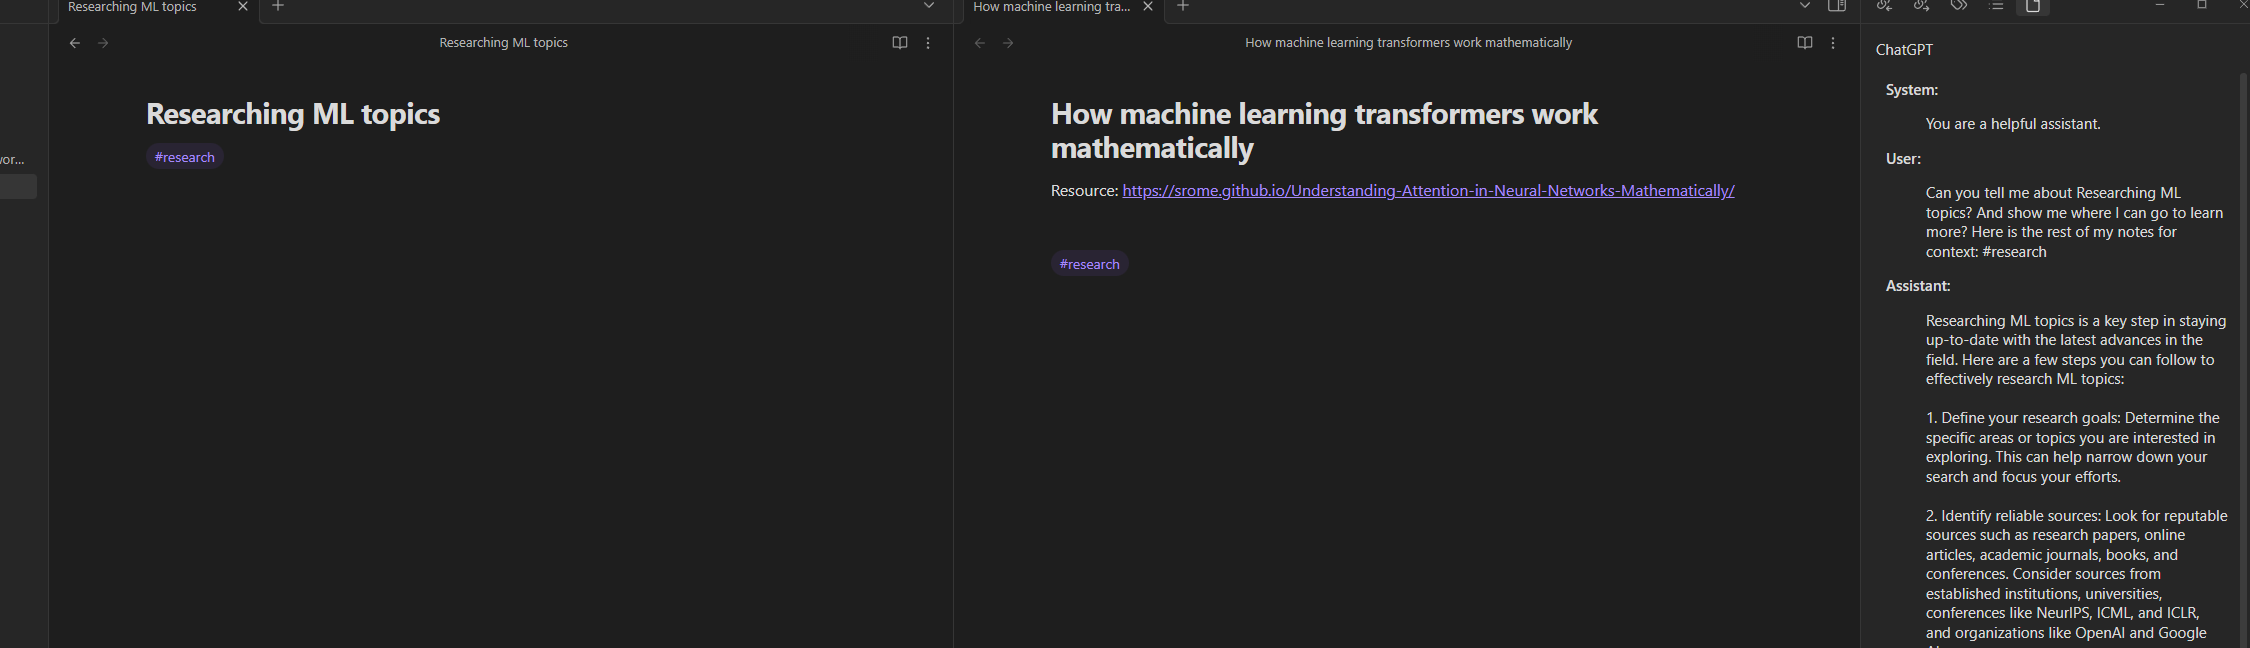This screenshot has height=648, width=2250.
Task: Navigate forward in Researching ML topics pane
Action: pos(103,43)
